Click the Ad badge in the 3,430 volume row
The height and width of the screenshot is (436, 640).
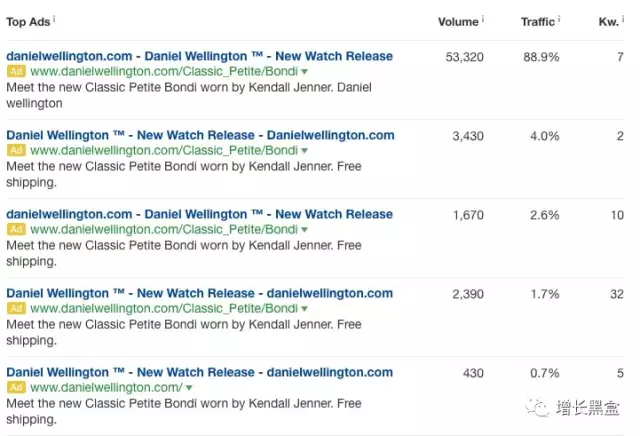click(x=16, y=151)
